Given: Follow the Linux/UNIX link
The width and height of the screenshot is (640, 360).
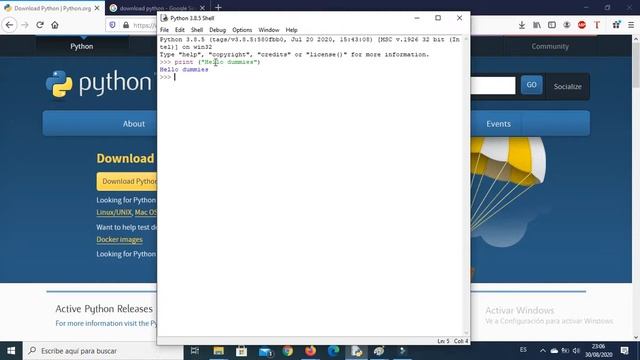Looking at the screenshot, I should pyautogui.click(x=114, y=212).
